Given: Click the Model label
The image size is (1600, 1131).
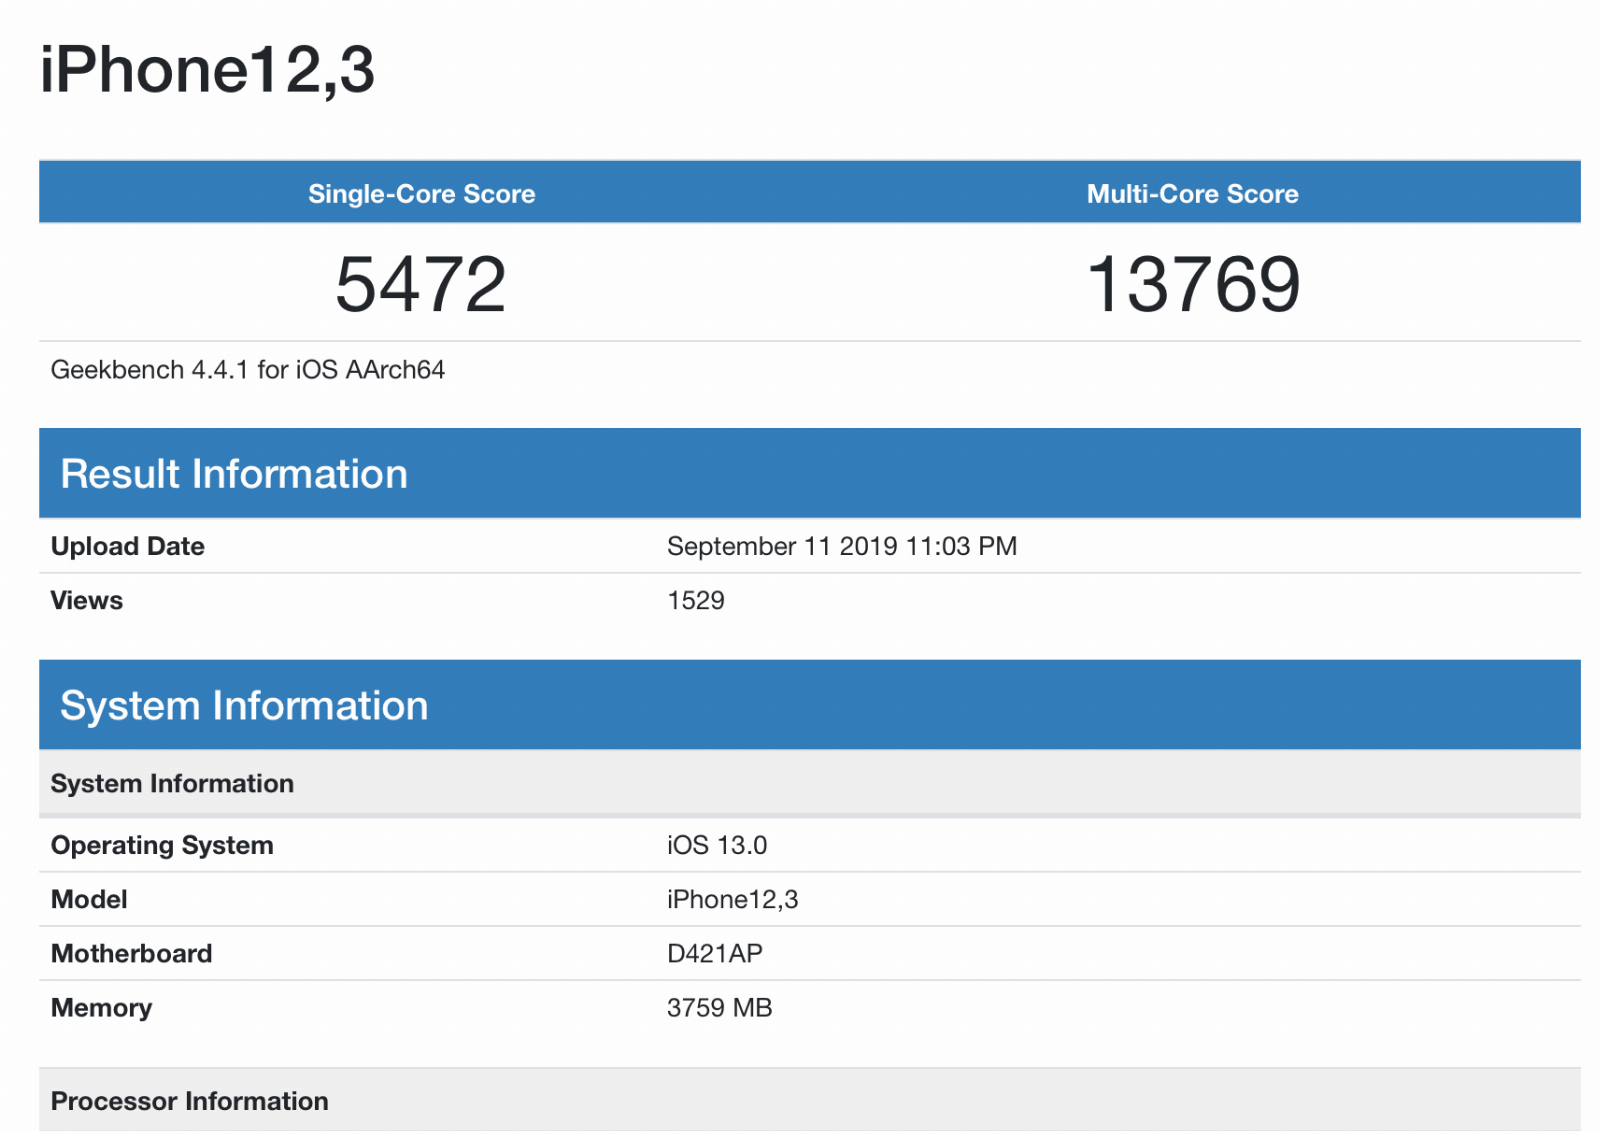Looking at the screenshot, I should point(89,899).
